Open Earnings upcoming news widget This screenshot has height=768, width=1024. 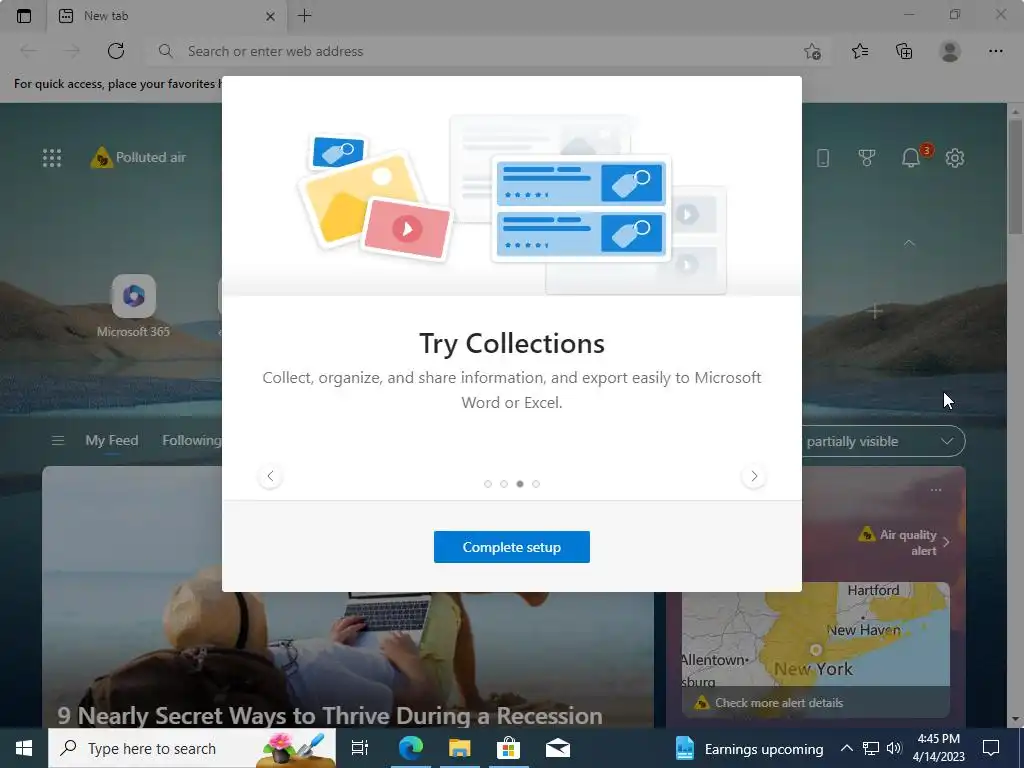click(x=750, y=748)
